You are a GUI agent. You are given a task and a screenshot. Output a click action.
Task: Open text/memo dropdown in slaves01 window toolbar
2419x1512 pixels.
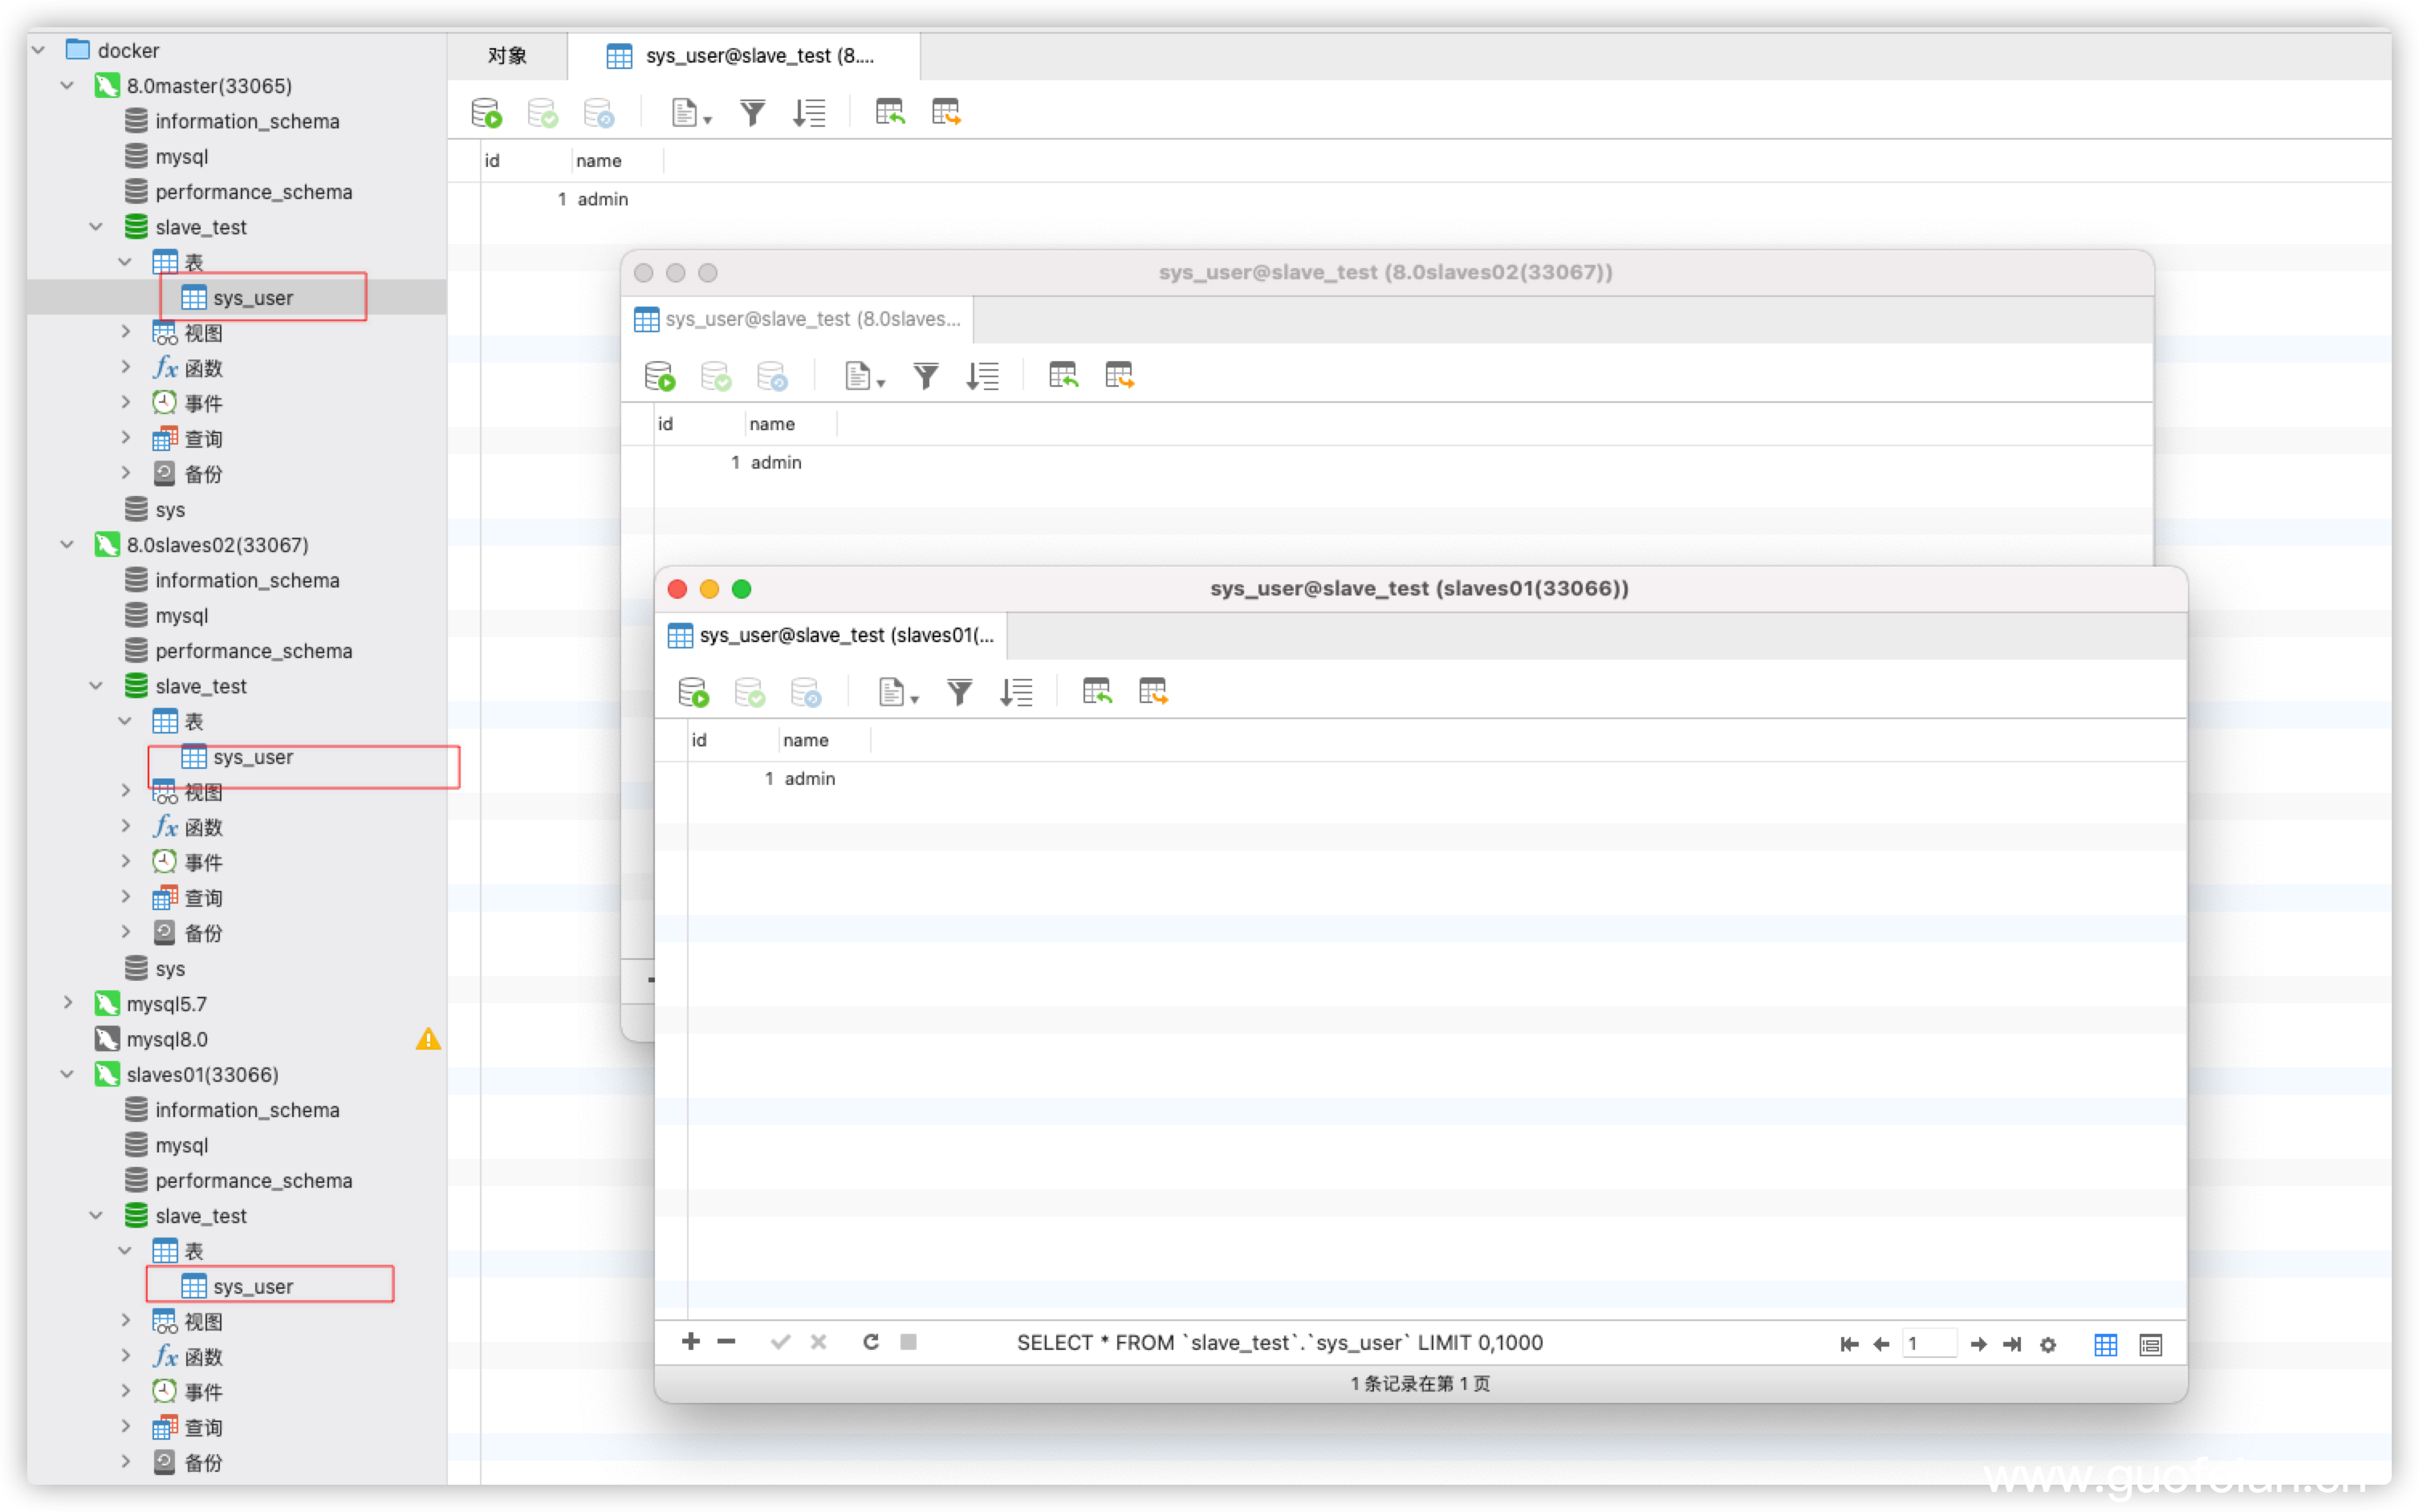click(x=898, y=692)
